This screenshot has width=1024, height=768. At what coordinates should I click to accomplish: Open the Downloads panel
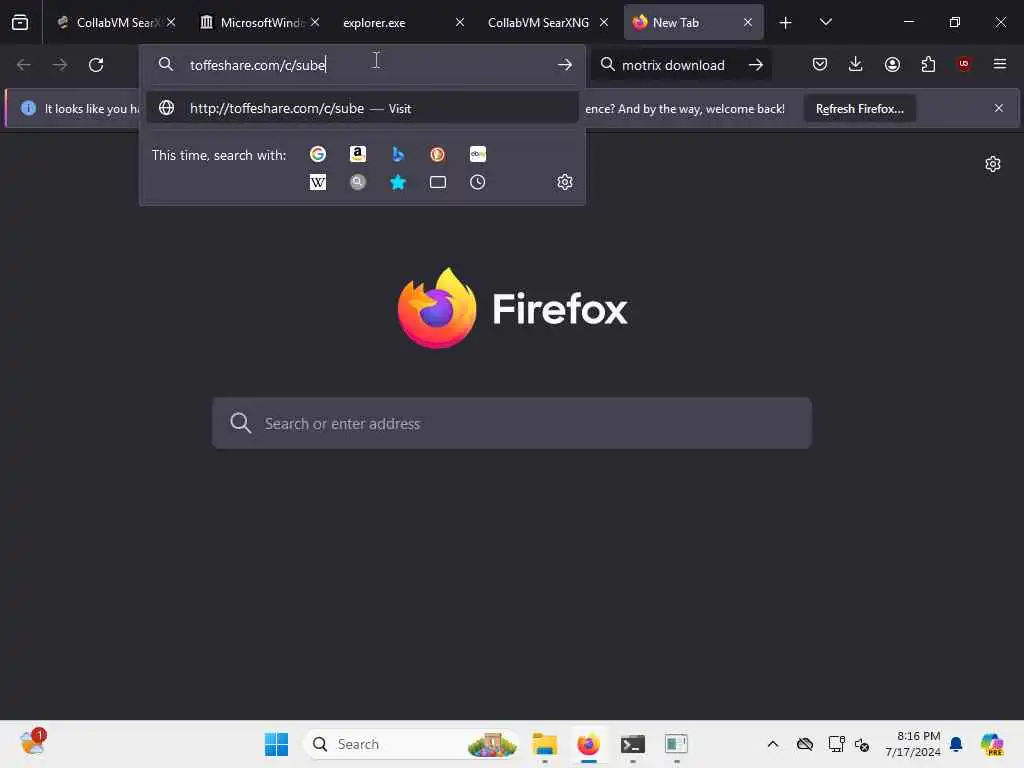(x=856, y=64)
